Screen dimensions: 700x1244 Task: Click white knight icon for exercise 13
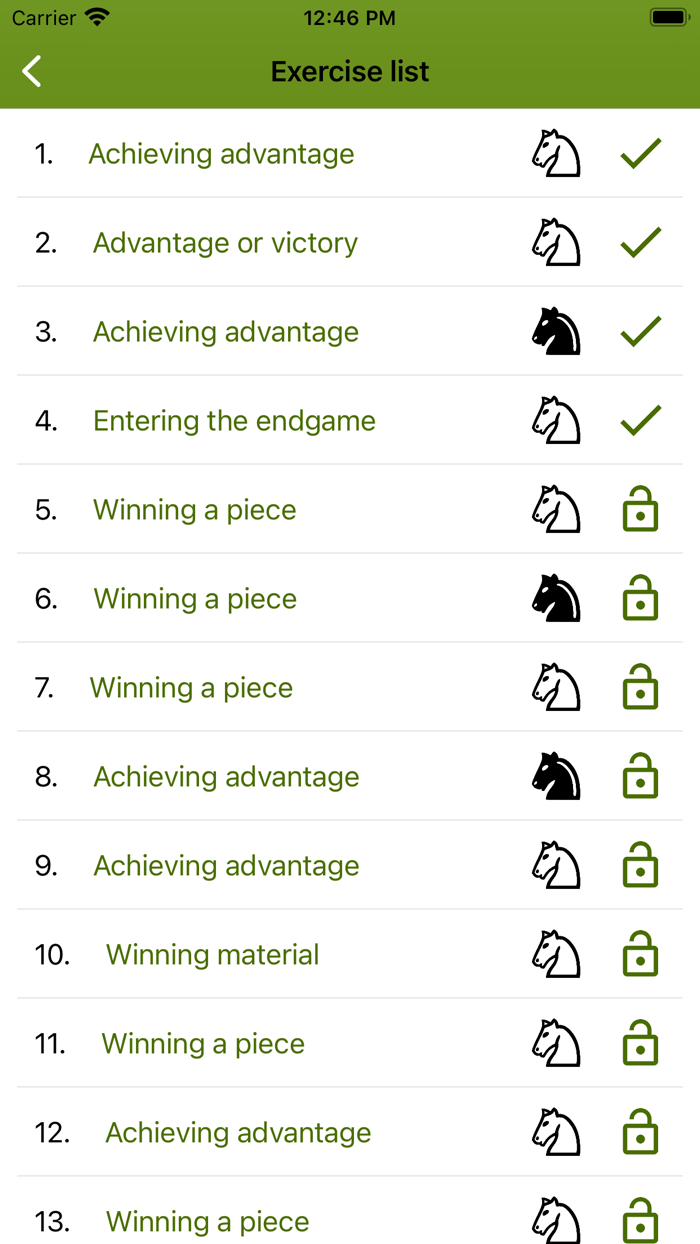click(x=556, y=1221)
